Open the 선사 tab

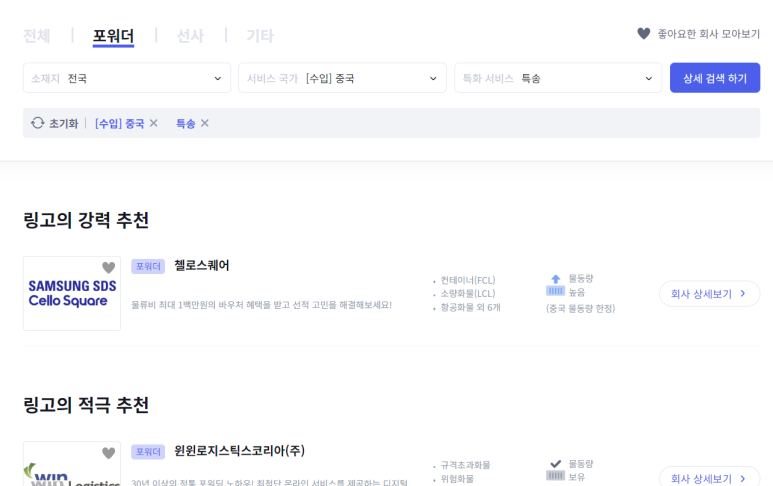(x=190, y=35)
